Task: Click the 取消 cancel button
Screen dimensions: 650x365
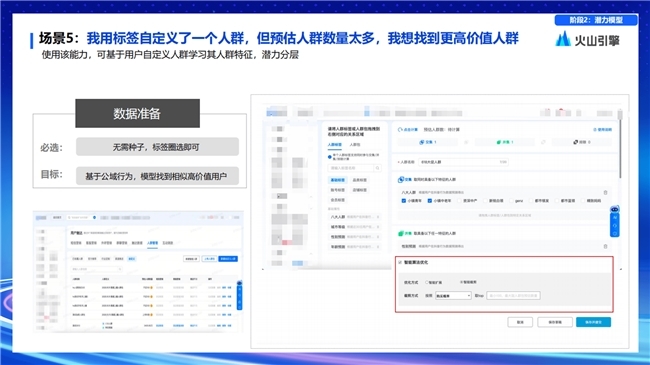Action: point(520,322)
